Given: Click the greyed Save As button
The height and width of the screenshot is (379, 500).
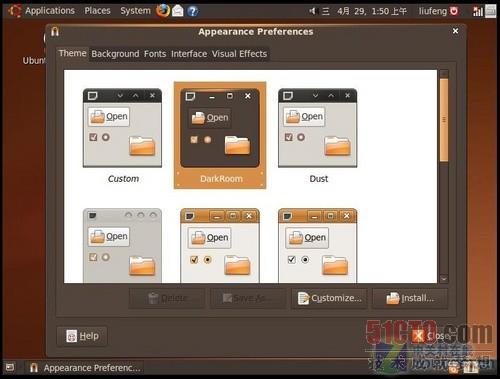Looking at the screenshot, I should coord(248,298).
